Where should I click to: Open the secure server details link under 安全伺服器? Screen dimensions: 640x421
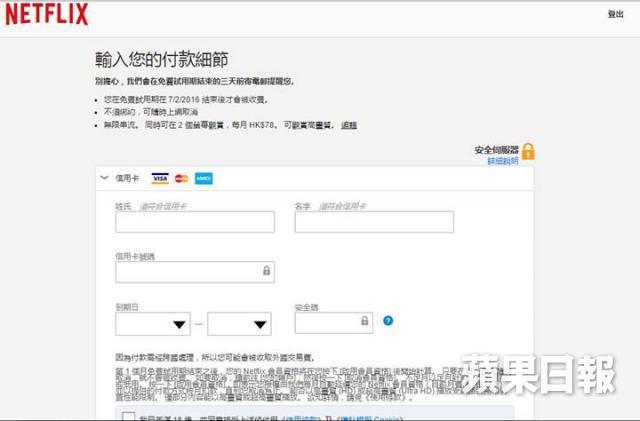(503, 161)
